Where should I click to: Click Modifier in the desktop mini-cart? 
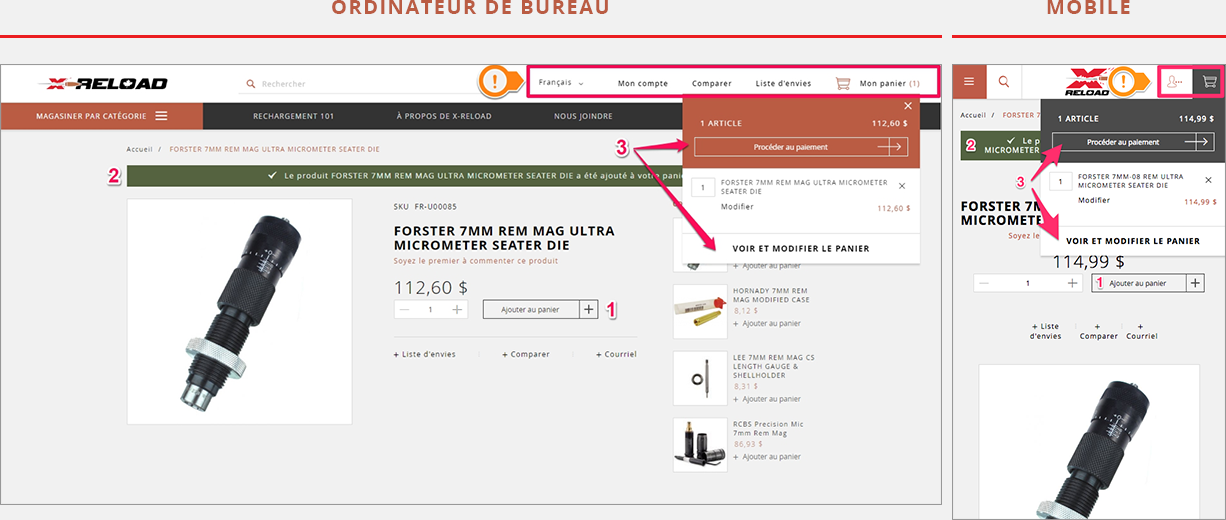coord(737,207)
